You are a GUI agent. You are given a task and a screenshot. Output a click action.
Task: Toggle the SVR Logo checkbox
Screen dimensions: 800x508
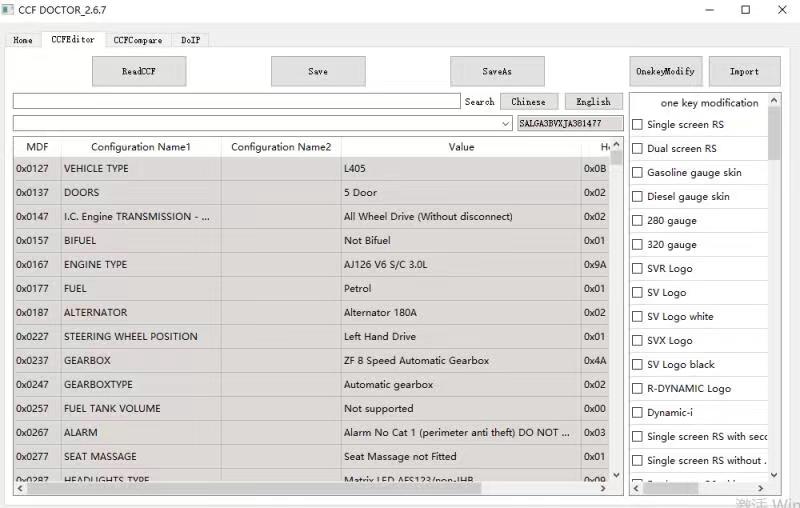[x=638, y=269]
